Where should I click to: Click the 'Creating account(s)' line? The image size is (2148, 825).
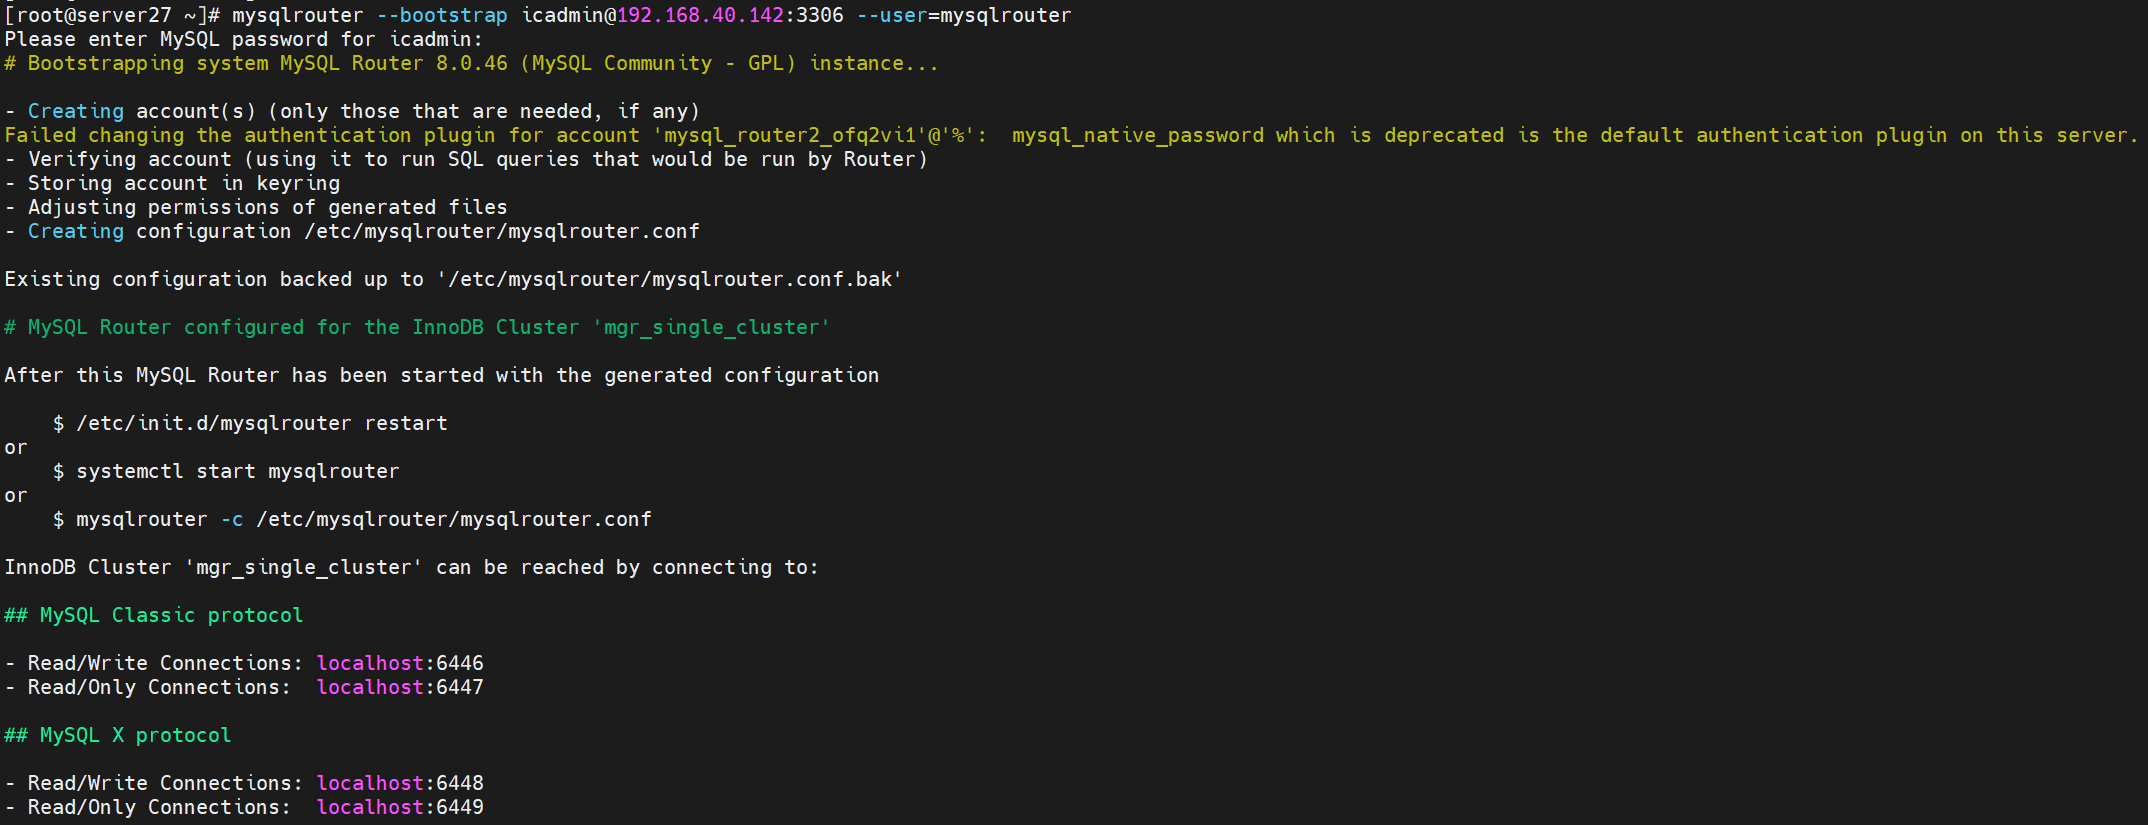[352, 111]
